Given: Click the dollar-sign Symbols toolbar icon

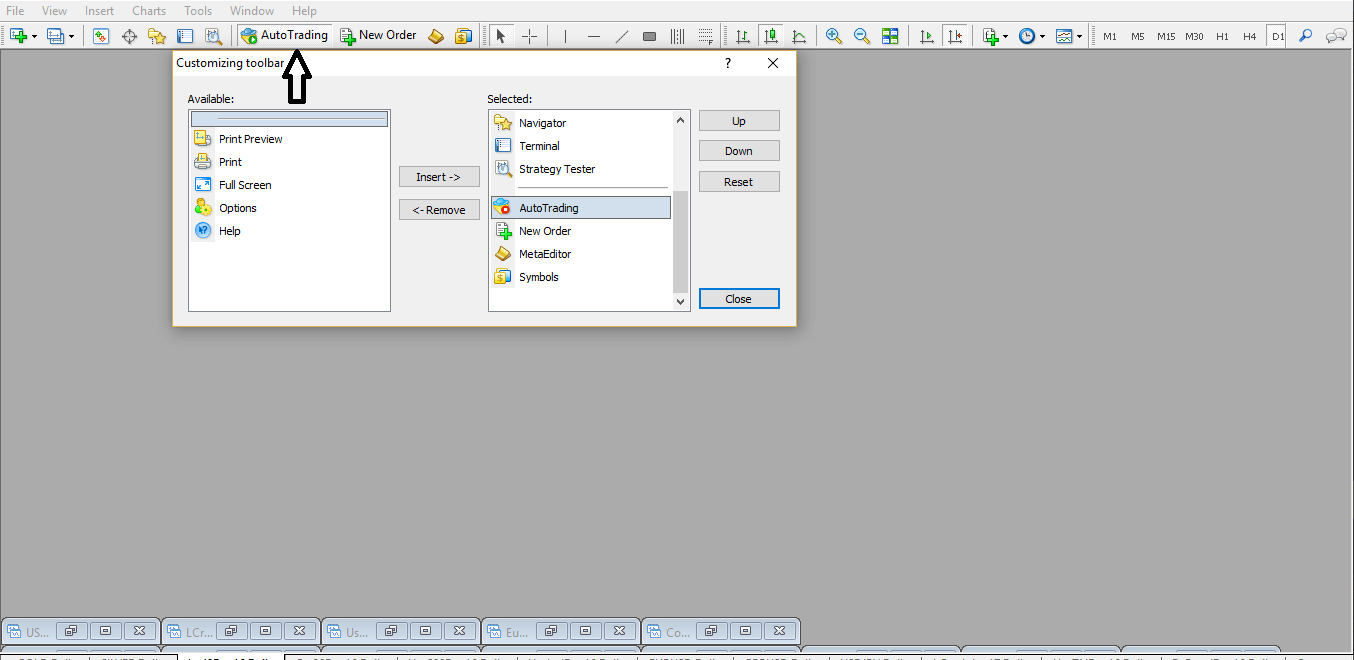Looking at the screenshot, I should [463, 36].
